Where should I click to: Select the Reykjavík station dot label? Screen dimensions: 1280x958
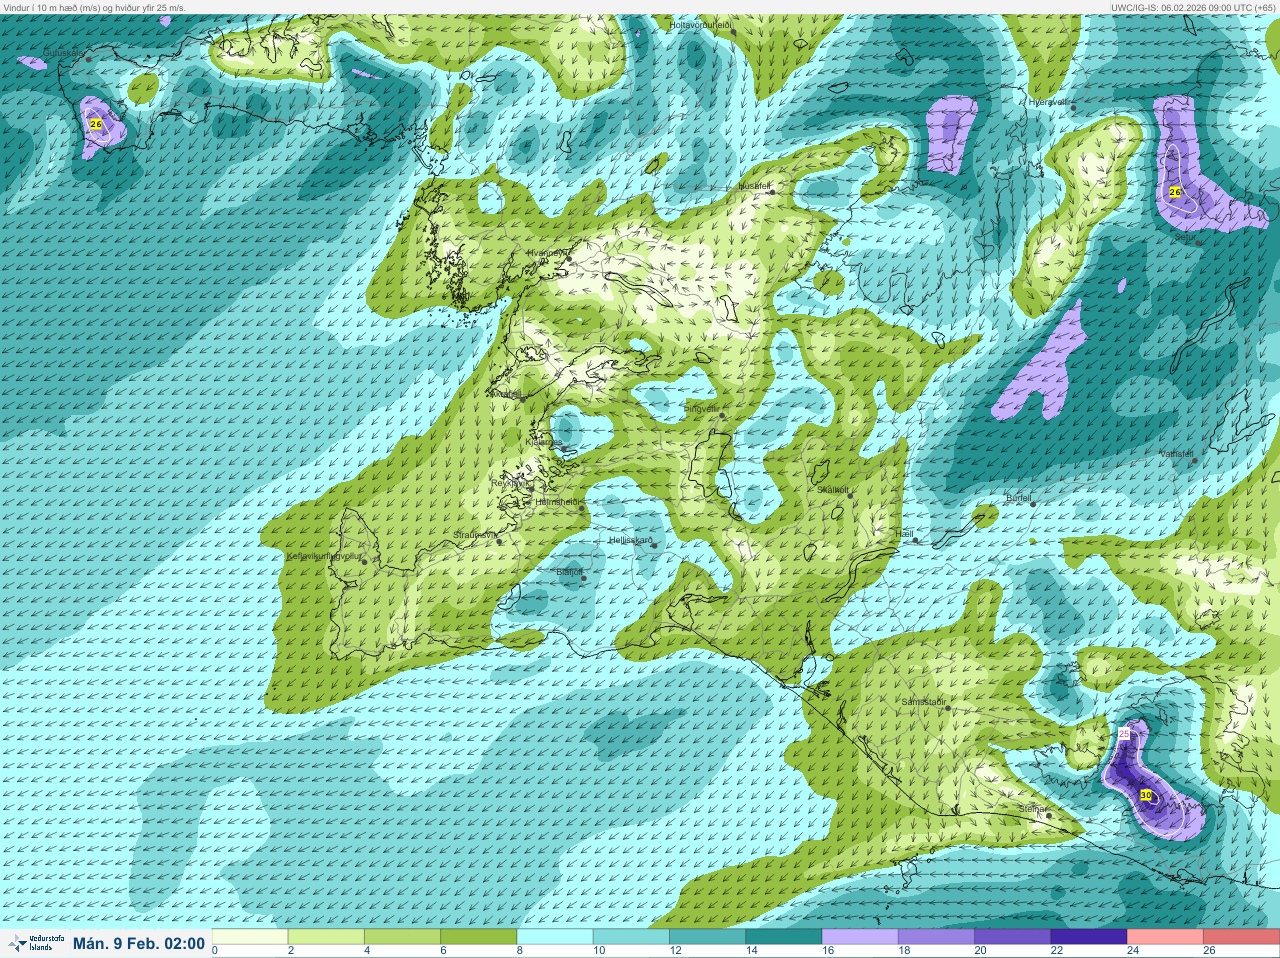[509, 482]
